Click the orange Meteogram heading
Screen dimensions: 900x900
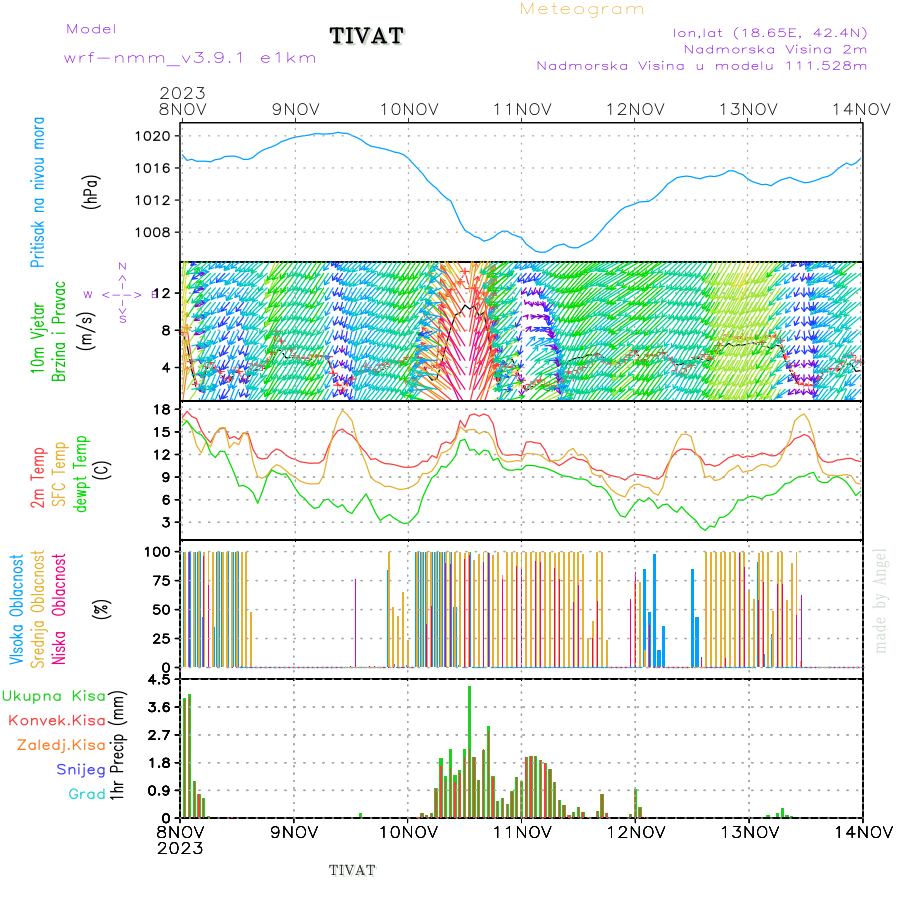[x=582, y=9]
